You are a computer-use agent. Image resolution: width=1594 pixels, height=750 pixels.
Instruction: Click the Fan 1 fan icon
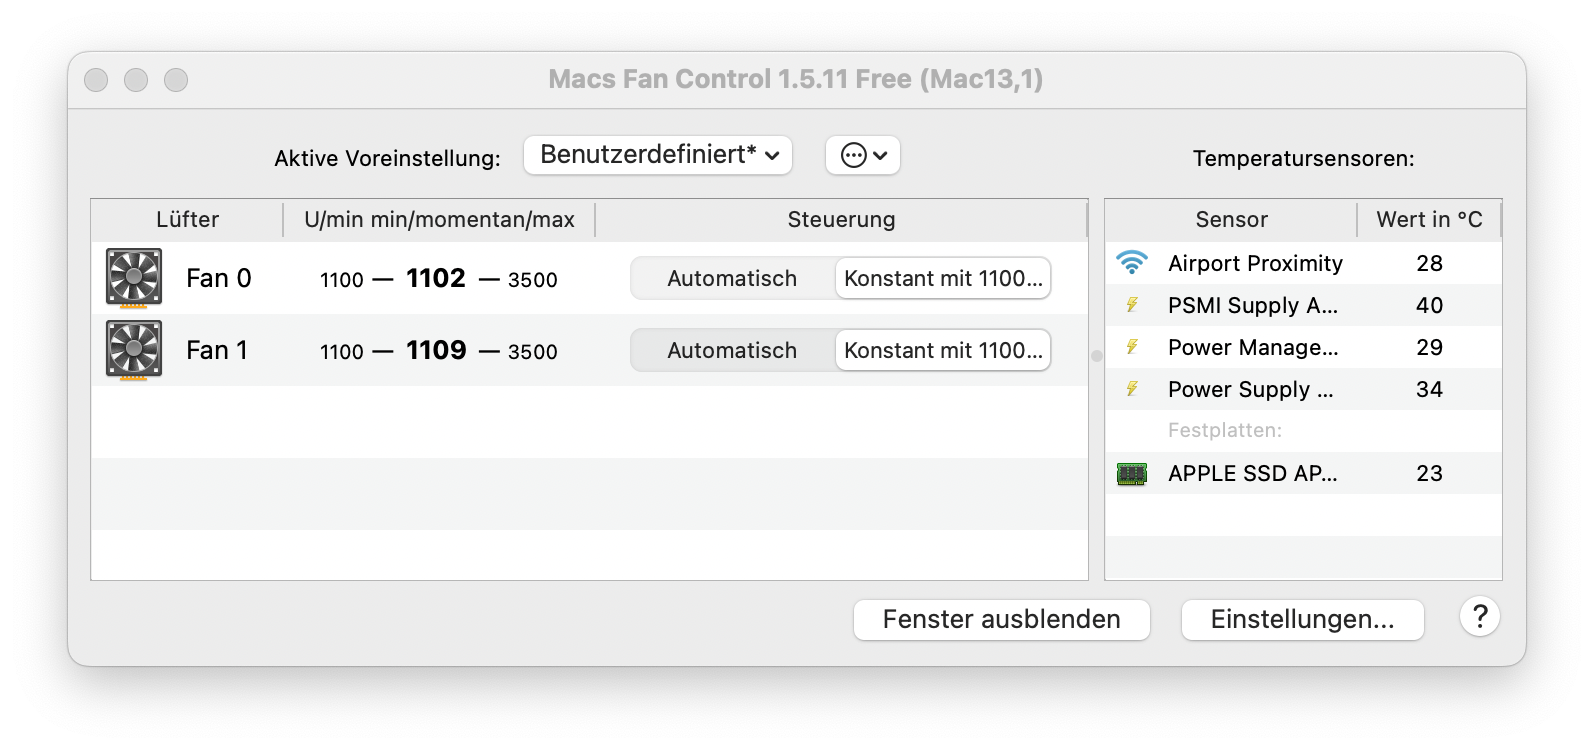[134, 350]
